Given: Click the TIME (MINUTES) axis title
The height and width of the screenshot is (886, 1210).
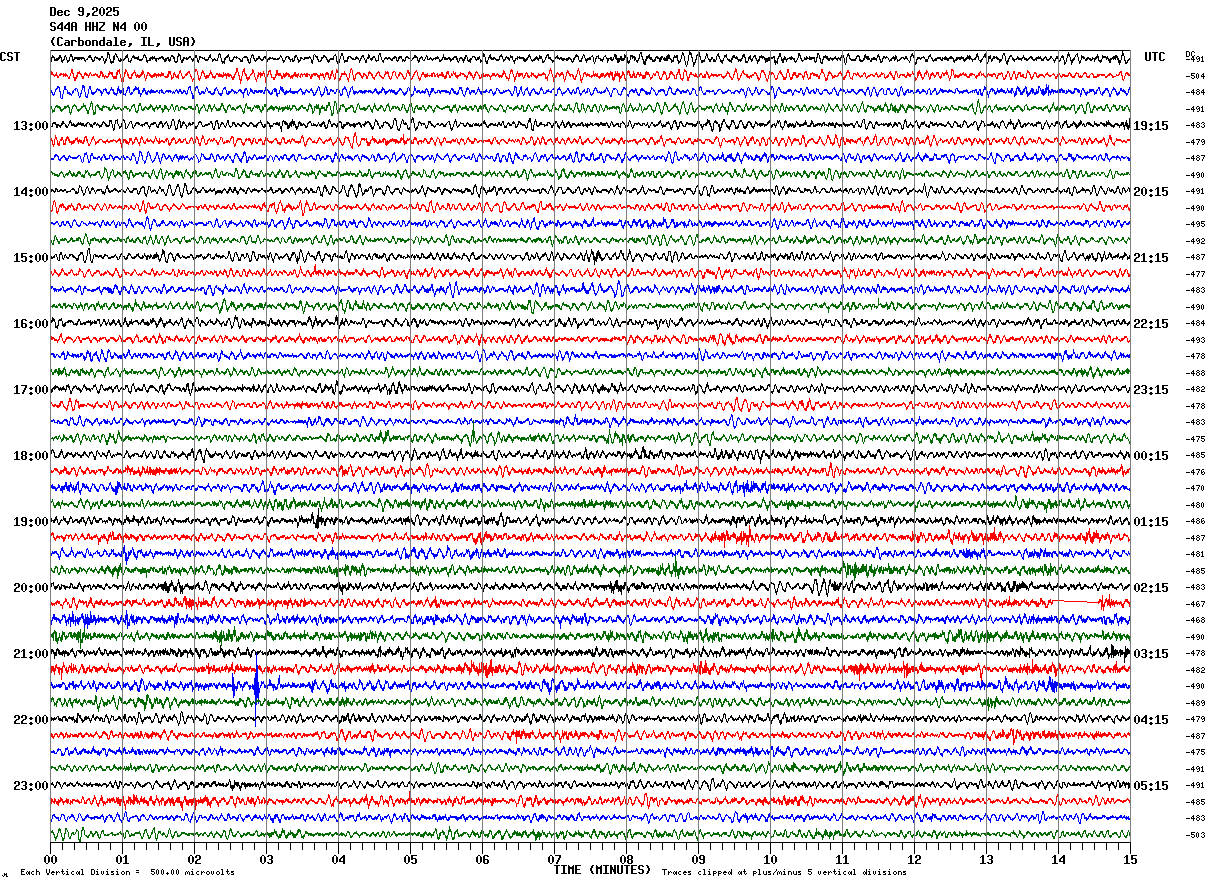Looking at the screenshot, I should pos(602,870).
